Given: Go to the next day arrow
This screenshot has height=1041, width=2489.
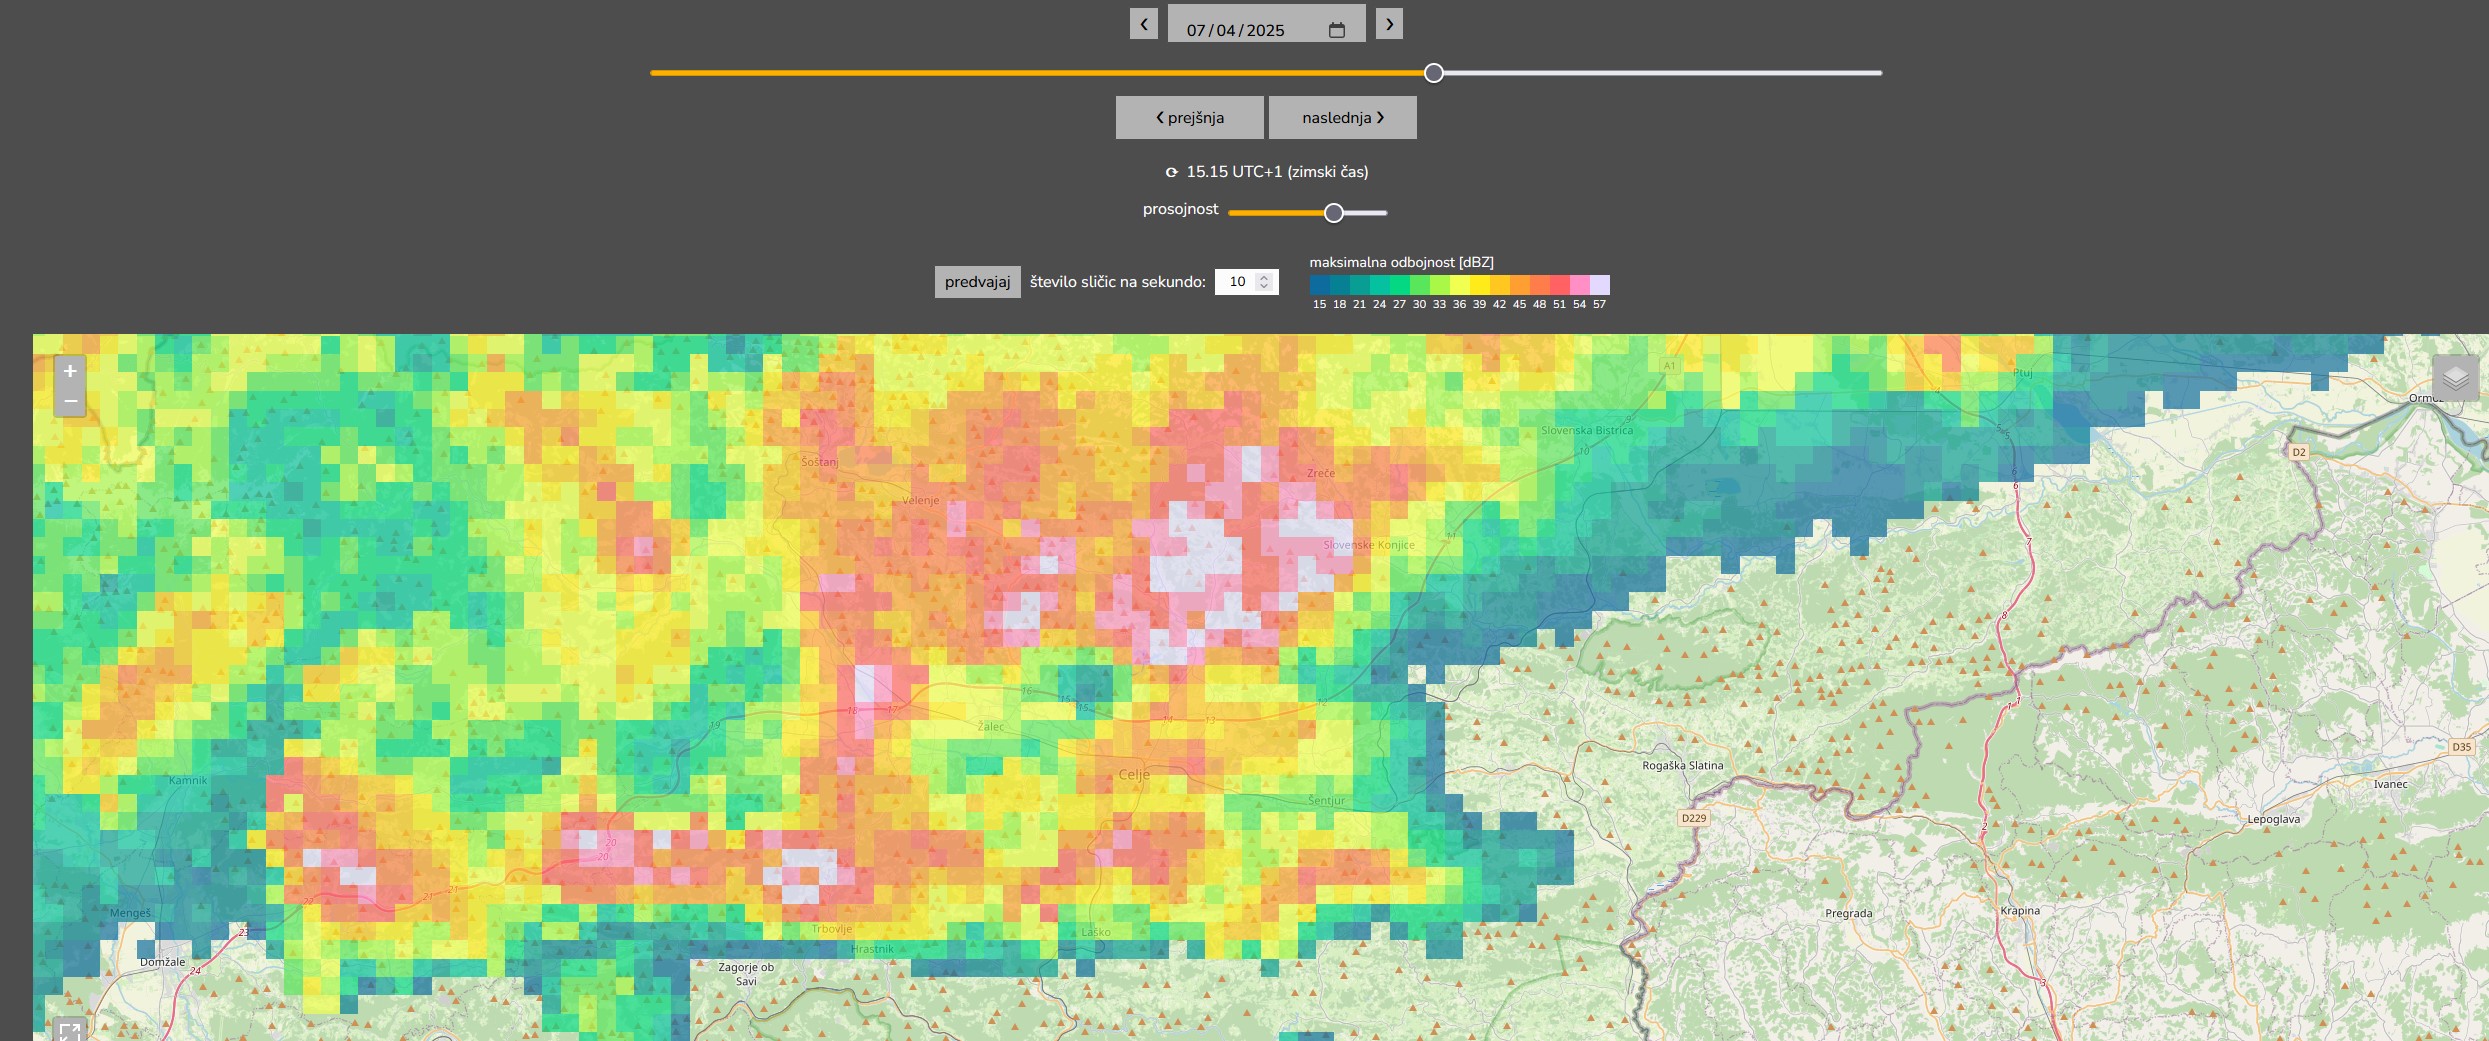Looking at the screenshot, I should (x=1389, y=24).
